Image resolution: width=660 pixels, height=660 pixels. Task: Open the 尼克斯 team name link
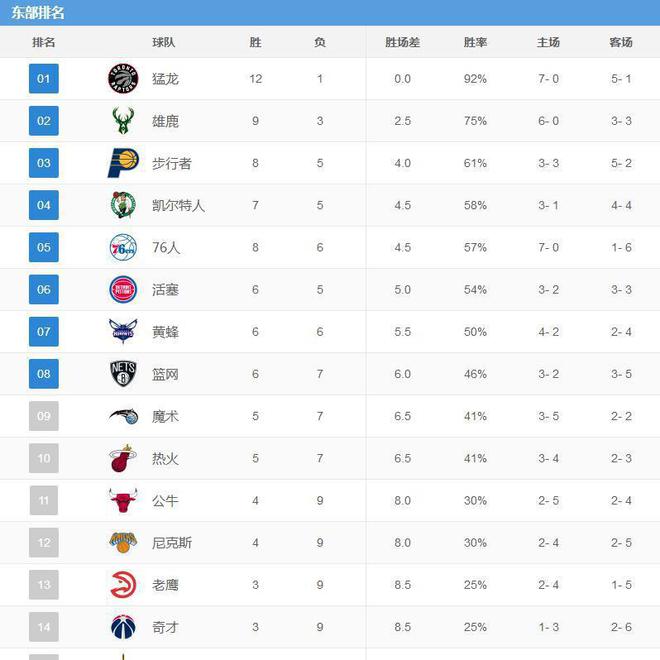pyautogui.click(x=172, y=543)
